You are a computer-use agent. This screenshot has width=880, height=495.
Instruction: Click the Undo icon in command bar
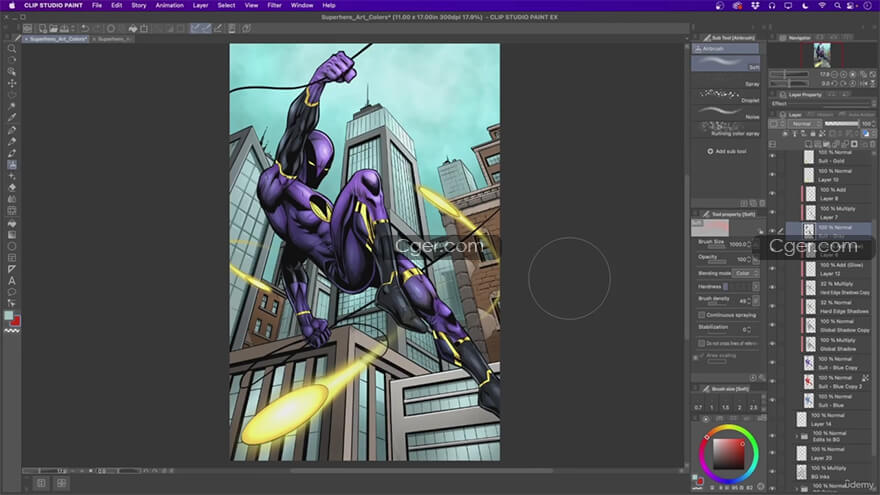85,29
